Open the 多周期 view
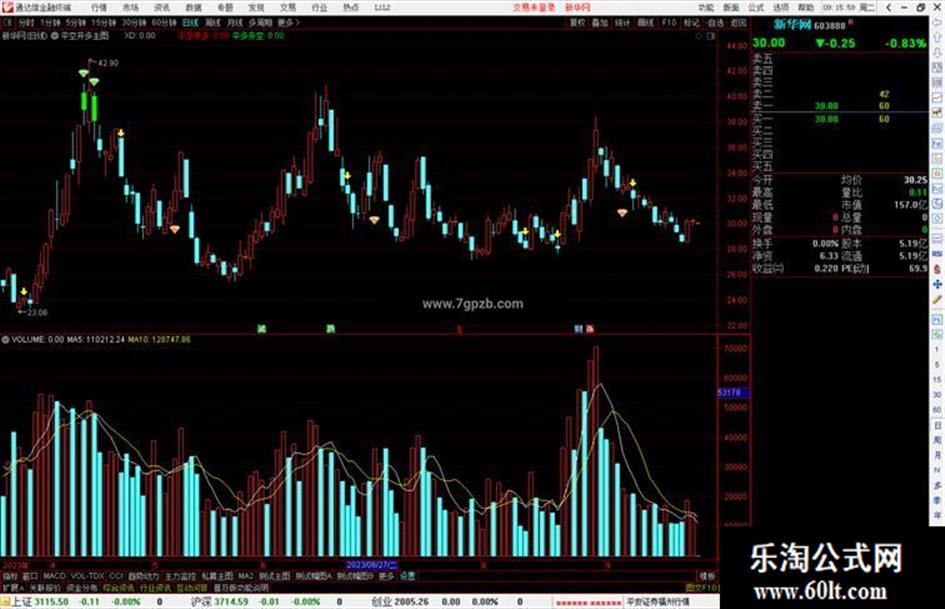The width and height of the screenshot is (945, 609). (260, 22)
